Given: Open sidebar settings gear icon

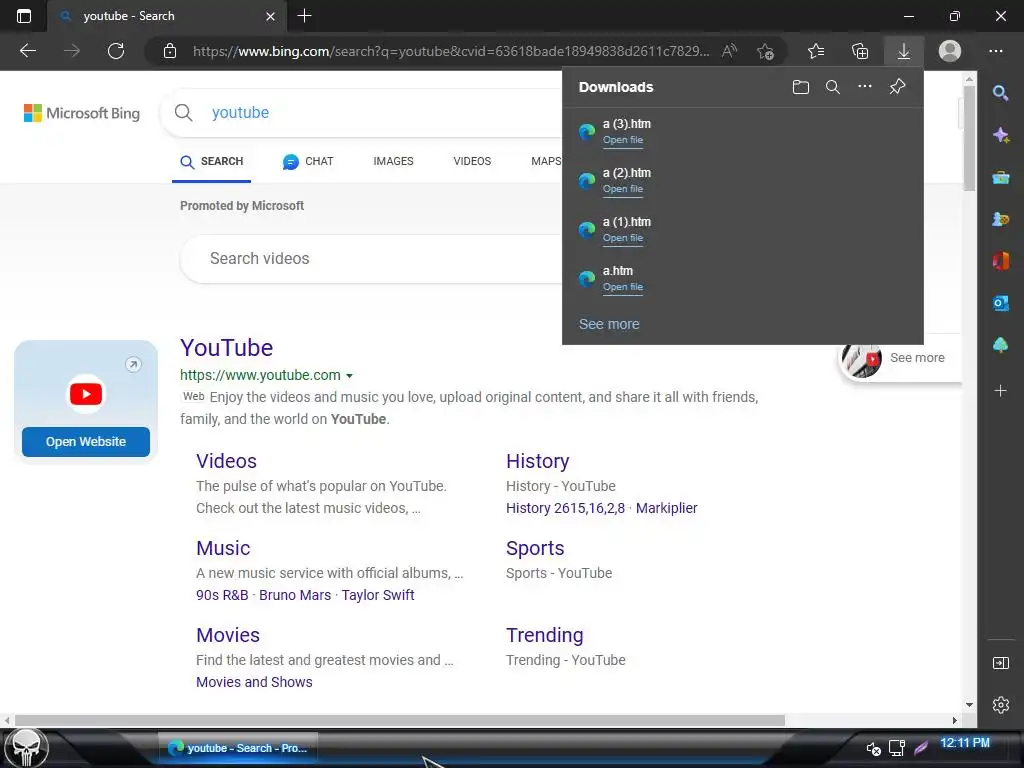Looking at the screenshot, I should click(x=1000, y=705).
